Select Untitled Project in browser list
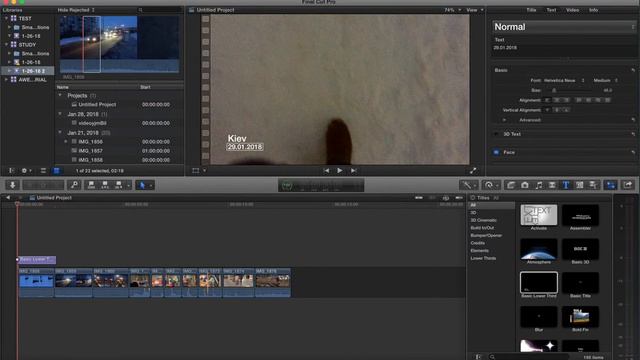 (x=97, y=104)
